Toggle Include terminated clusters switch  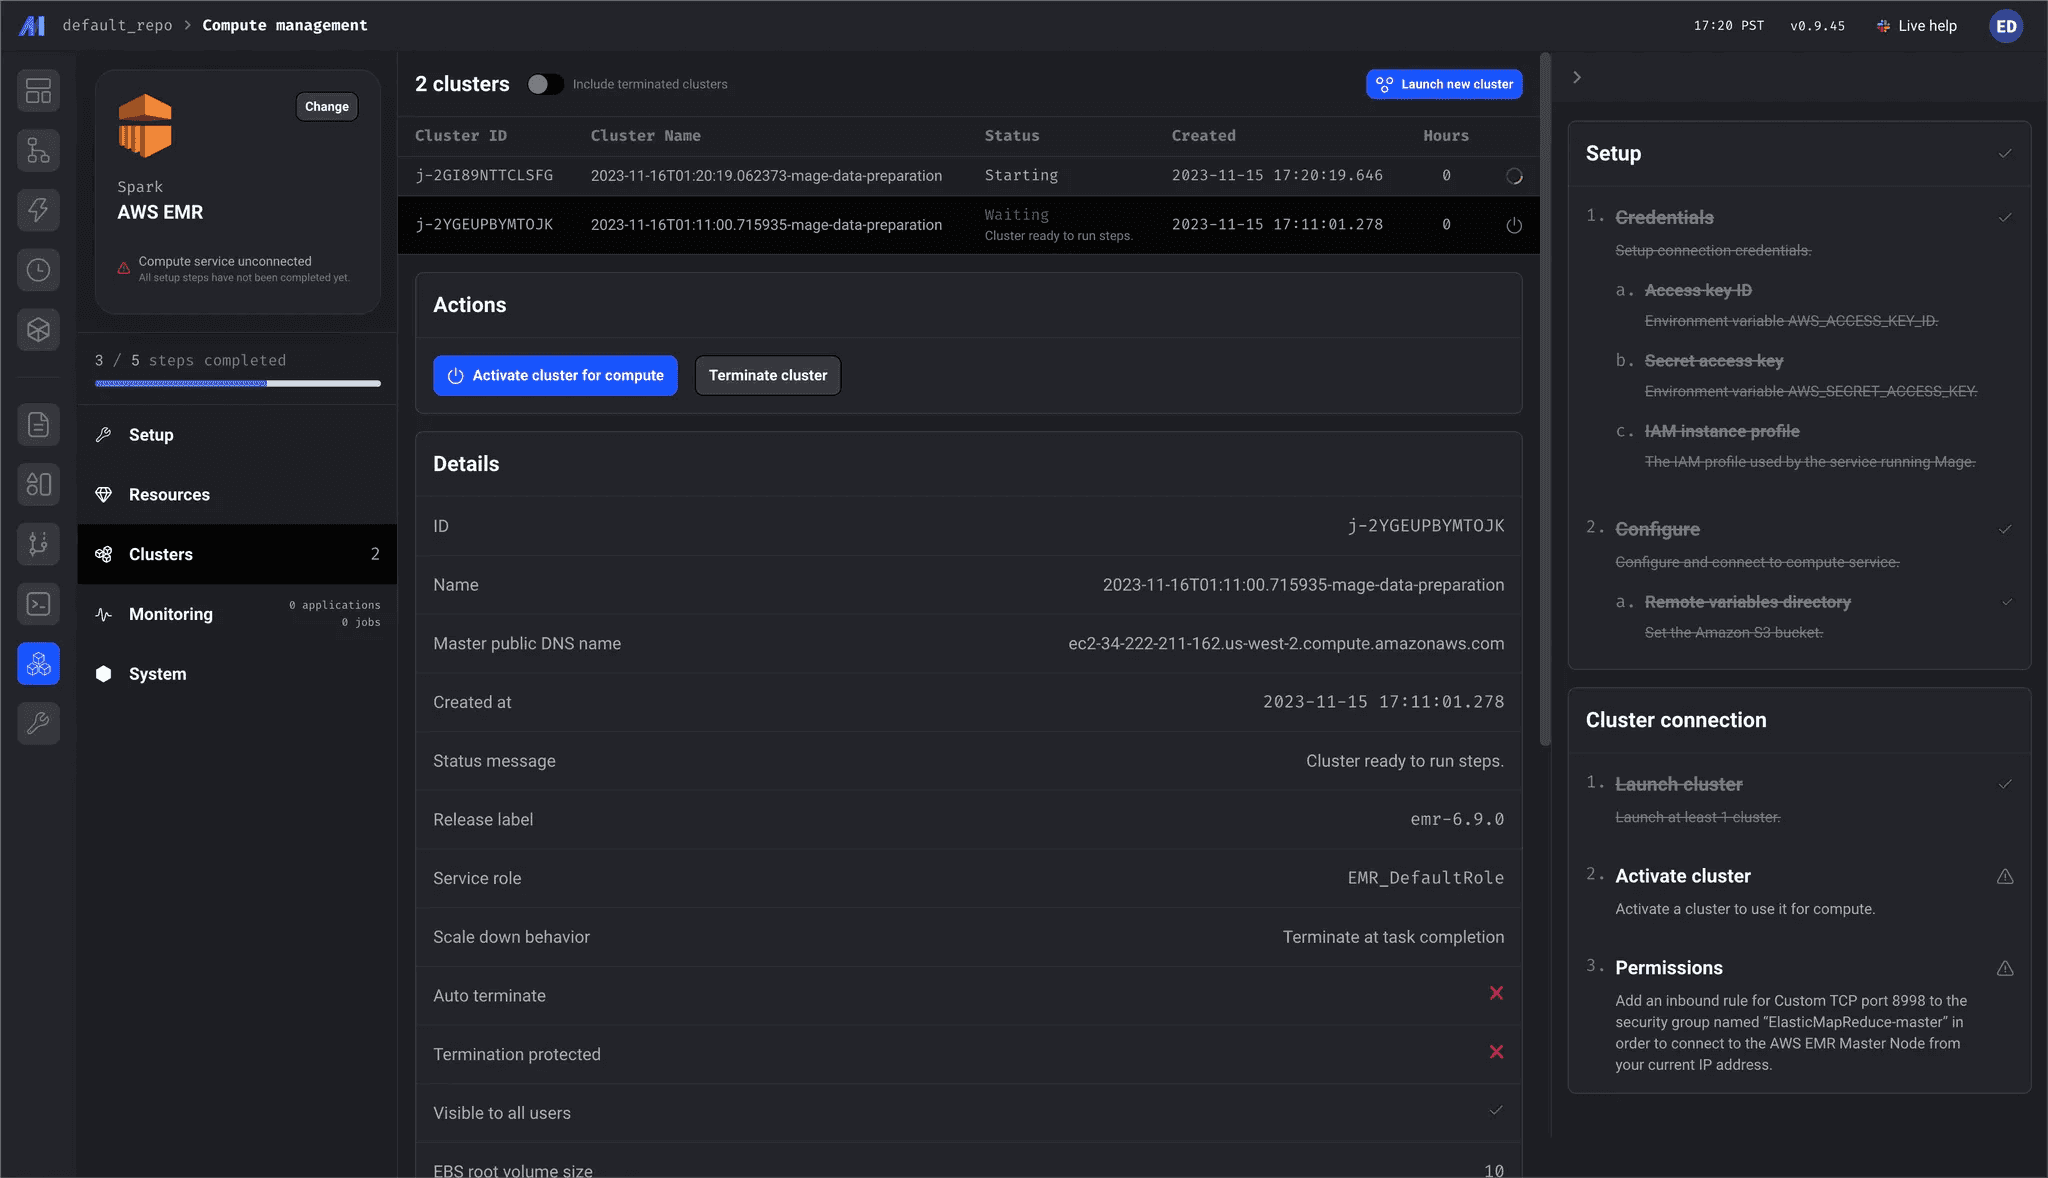(545, 84)
